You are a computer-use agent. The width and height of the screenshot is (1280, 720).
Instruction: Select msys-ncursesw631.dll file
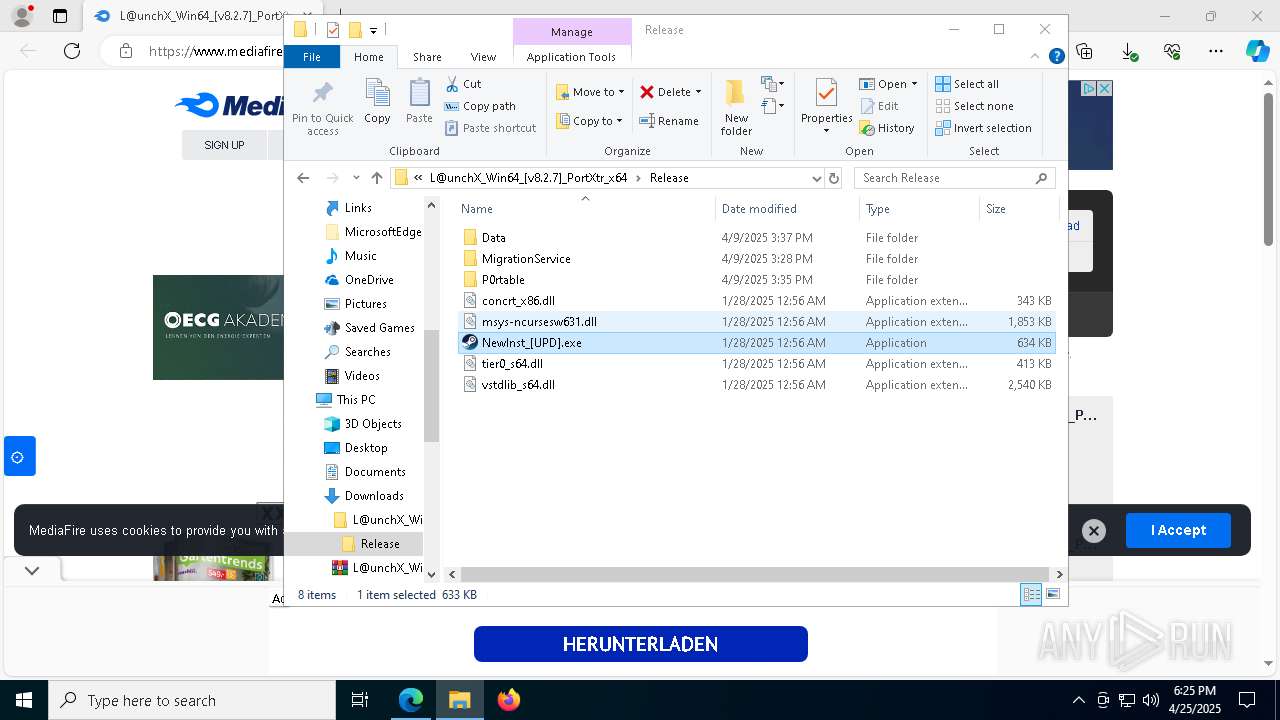[x=757, y=322]
